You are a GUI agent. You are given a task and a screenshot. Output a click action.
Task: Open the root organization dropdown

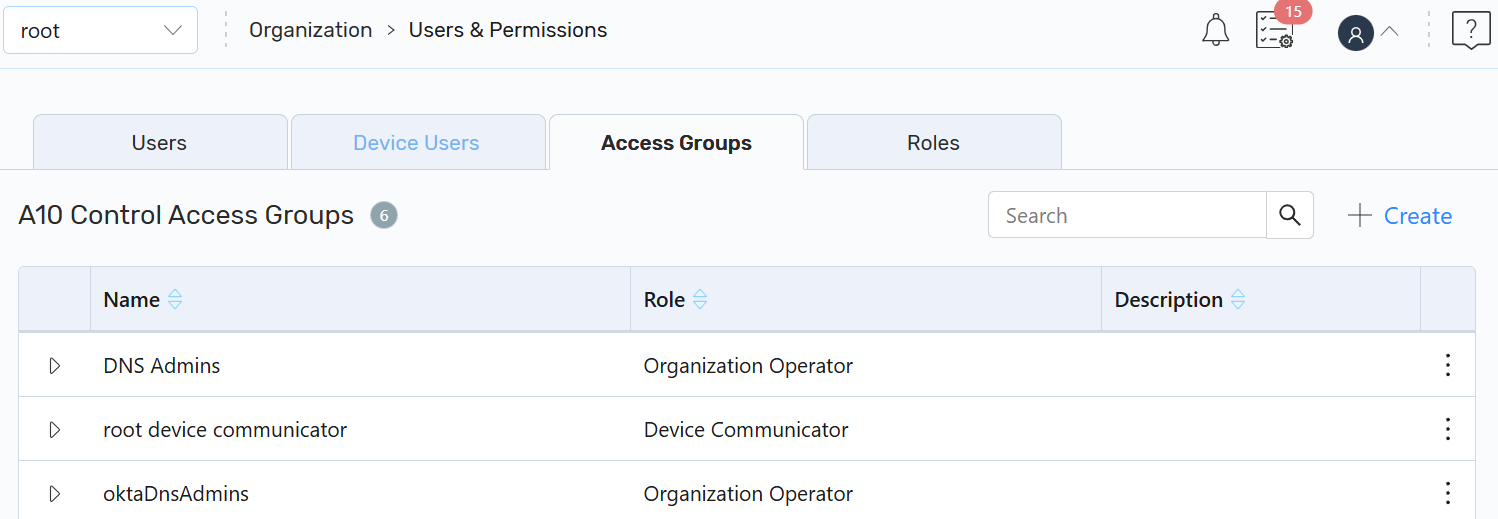101,31
